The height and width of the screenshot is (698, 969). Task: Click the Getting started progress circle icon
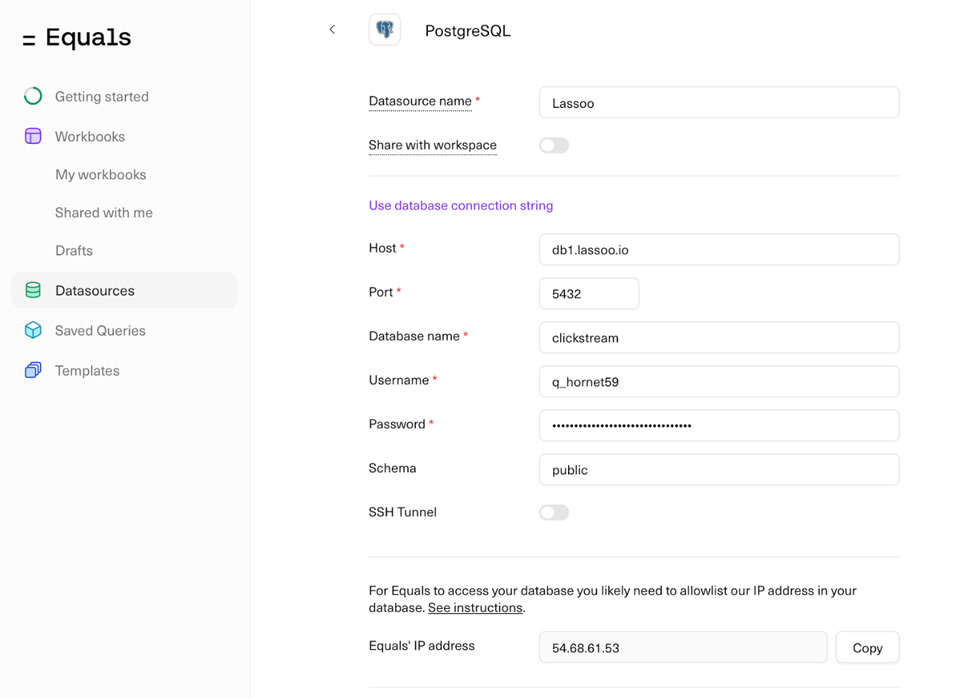[x=33, y=96]
